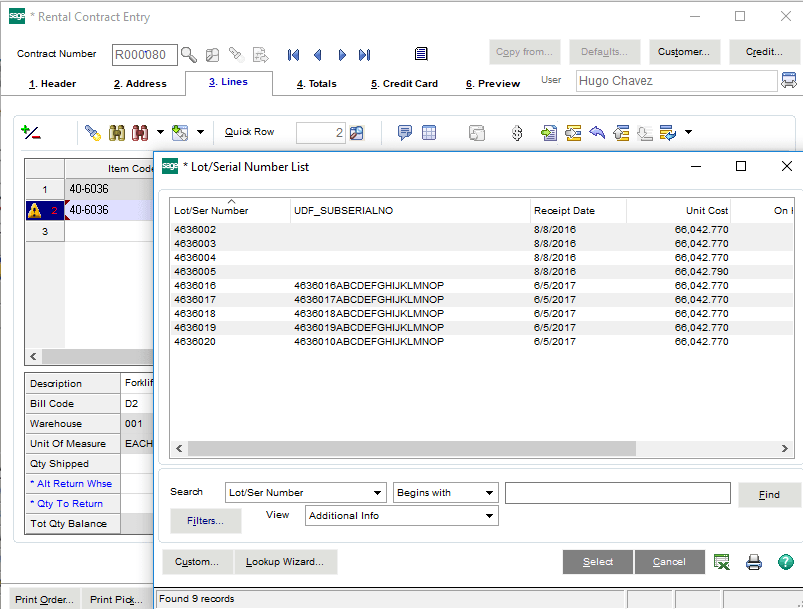Click the yellow warning icon on row 2

pos(35,210)
